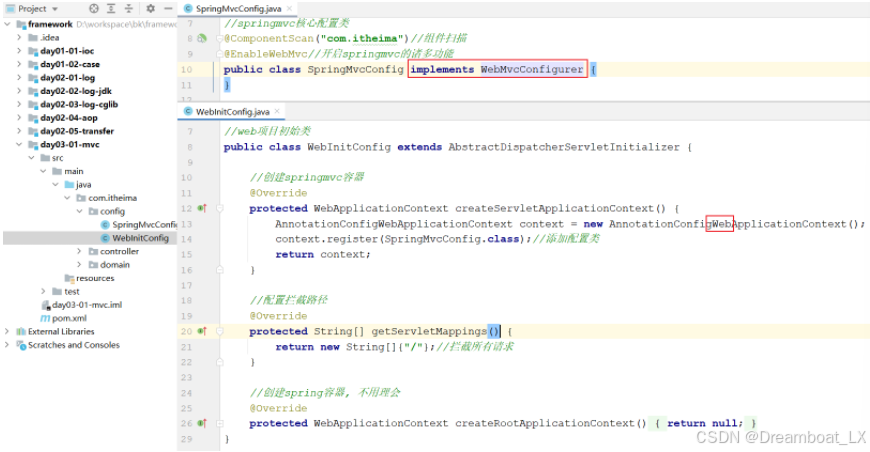The height and width of the screenshot is (452, 870).
Task: Select the domain package
Action: 115,265
